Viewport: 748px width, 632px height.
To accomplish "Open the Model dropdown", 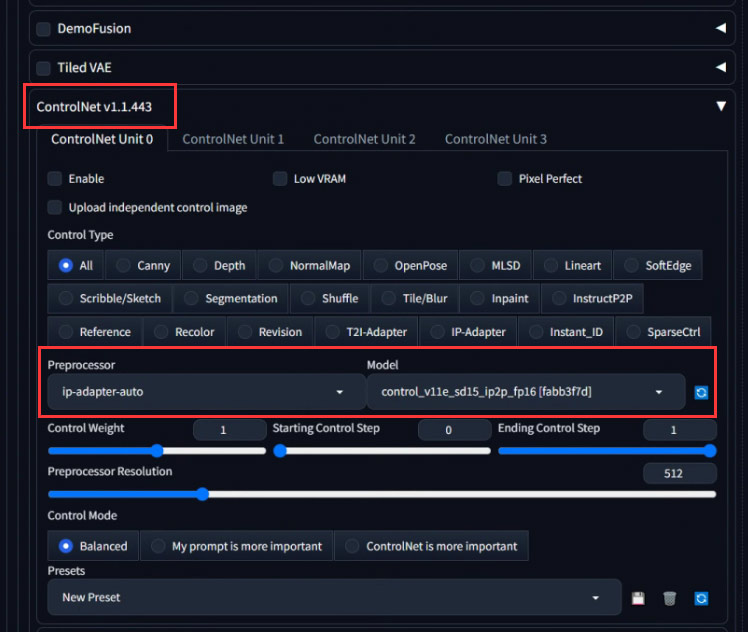I will [x=526, y=392].
